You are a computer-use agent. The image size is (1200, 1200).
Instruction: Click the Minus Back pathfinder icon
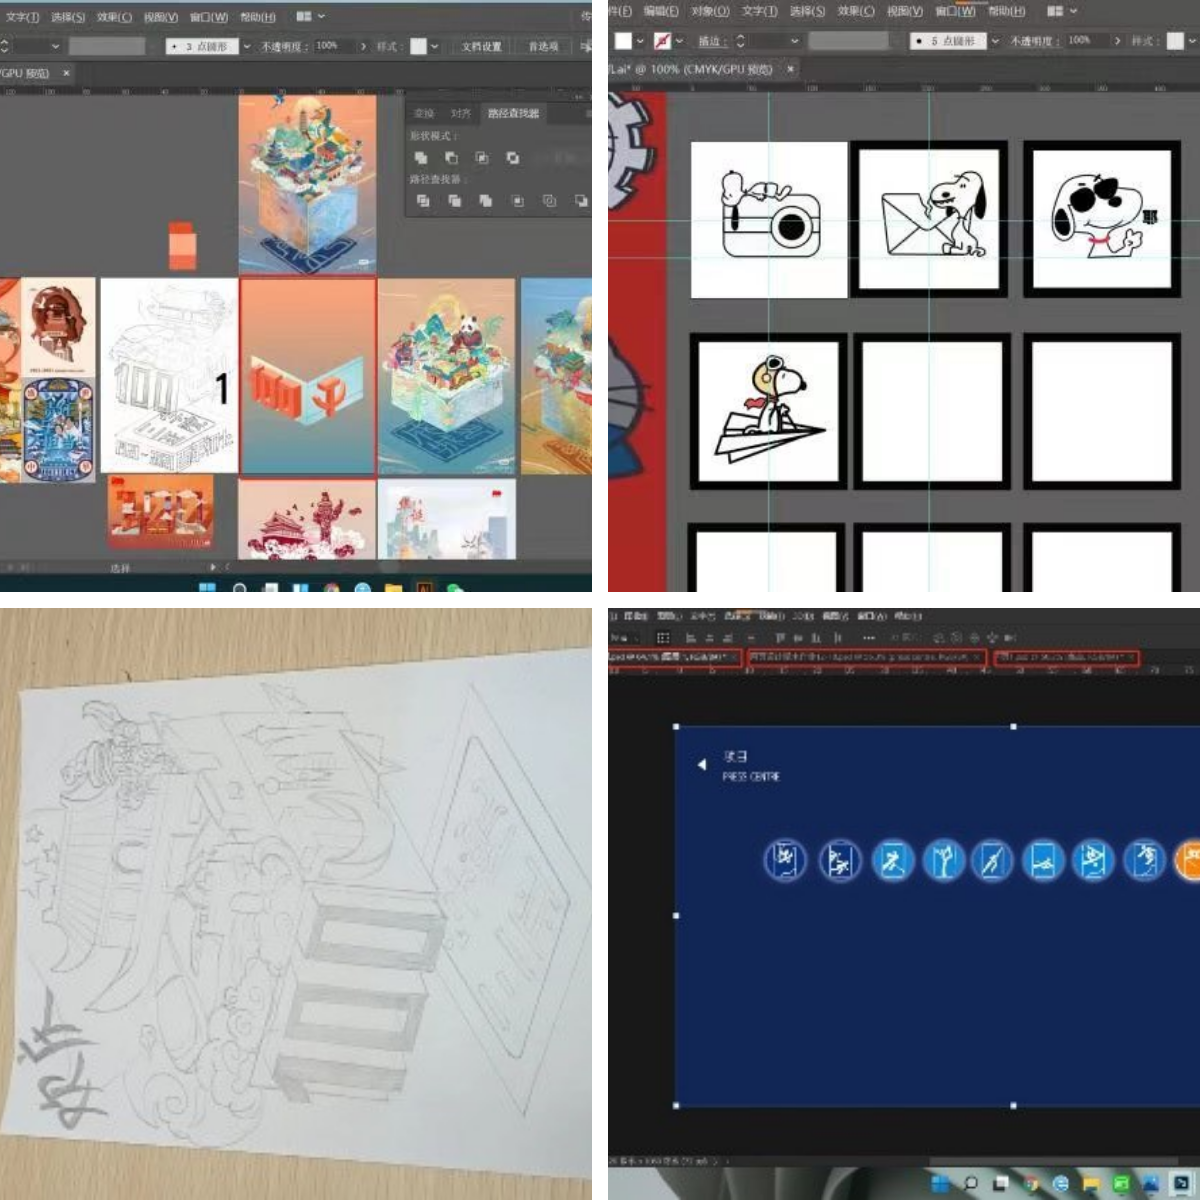(x=581, y=201)
